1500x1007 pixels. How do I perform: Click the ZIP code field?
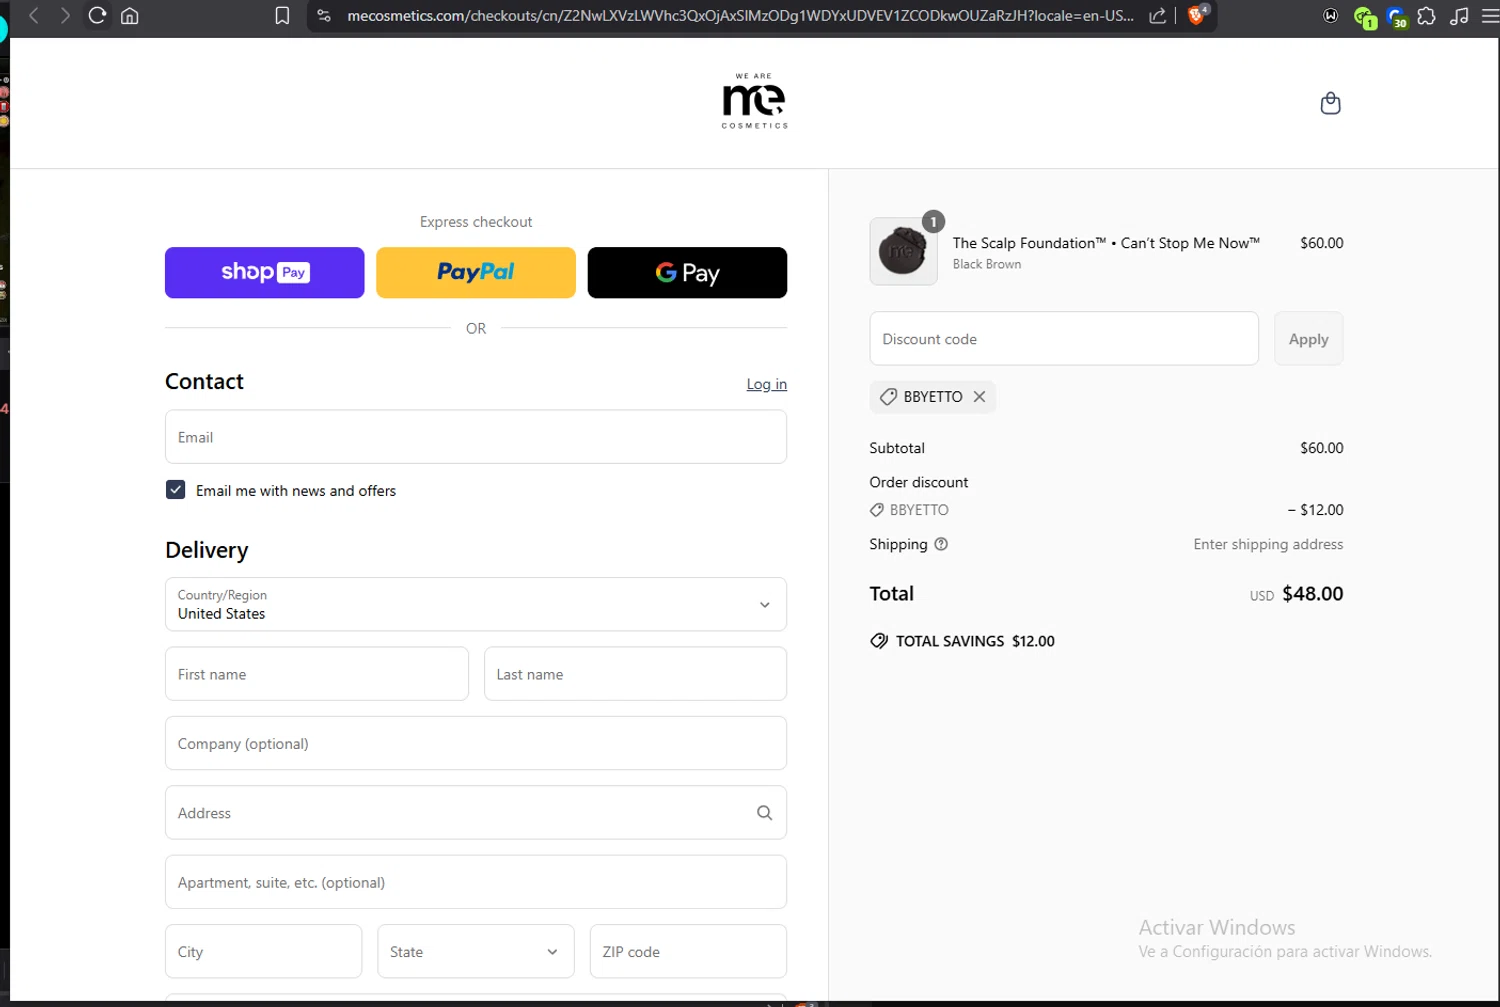pos(688,951)
